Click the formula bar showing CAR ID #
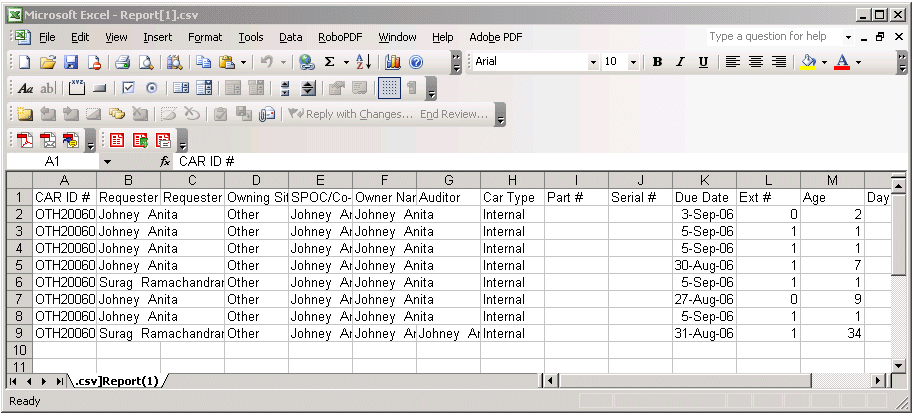 (x=541, y=162)
